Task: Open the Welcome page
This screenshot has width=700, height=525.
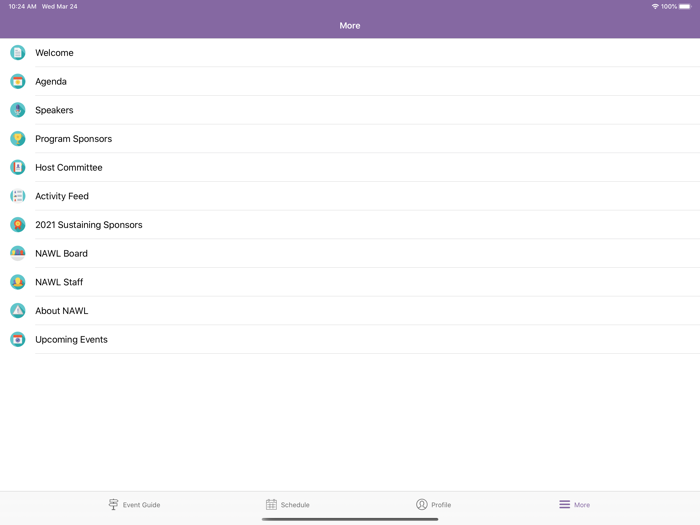Action: pos(350,53)
